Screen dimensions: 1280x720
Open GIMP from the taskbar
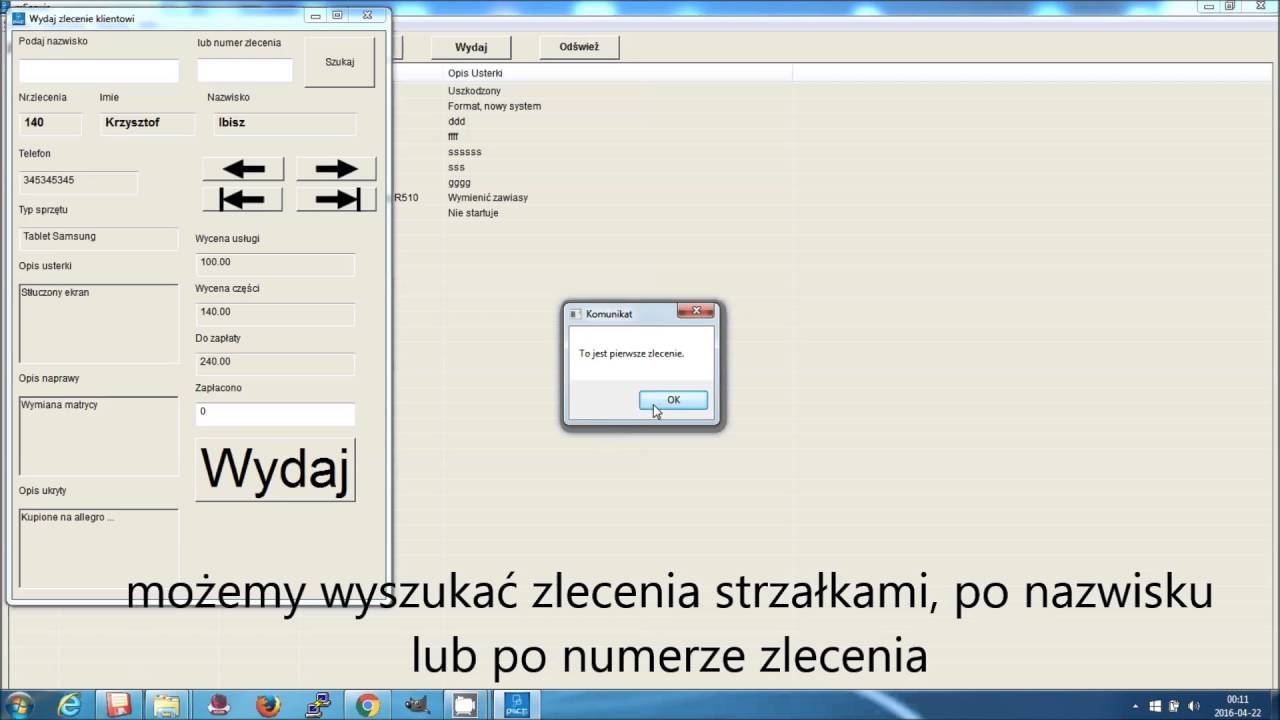[x=416, y=705]
